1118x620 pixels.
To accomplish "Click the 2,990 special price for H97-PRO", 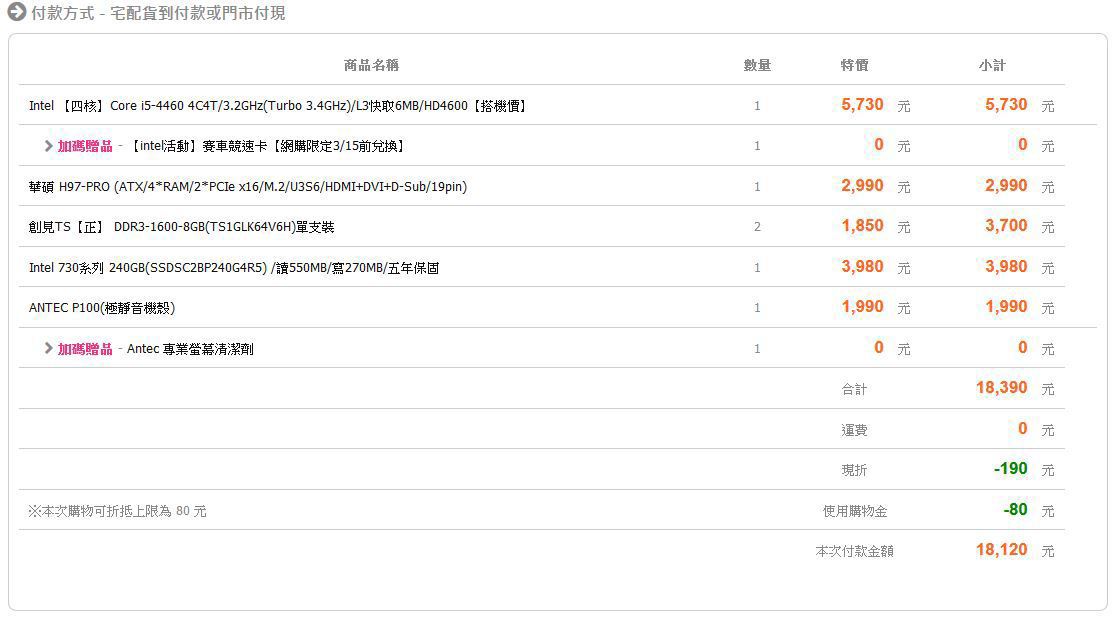I will pos(862,186).
